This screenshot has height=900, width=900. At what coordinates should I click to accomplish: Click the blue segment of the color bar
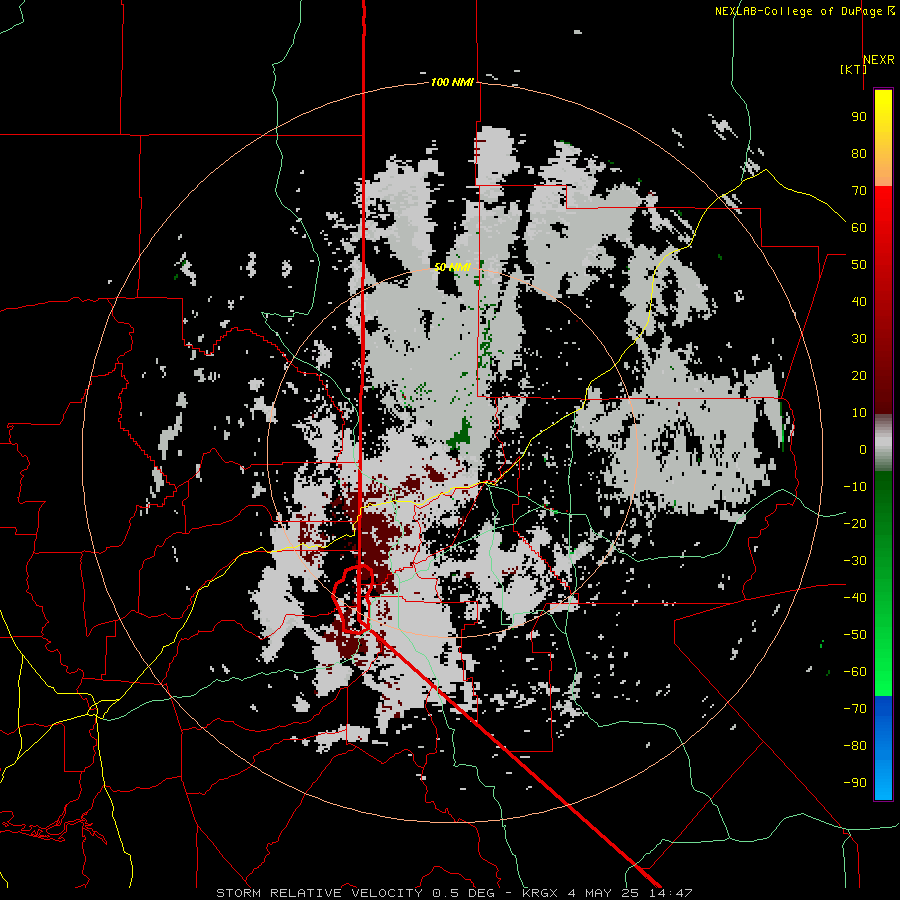click(x=883, y=748)
